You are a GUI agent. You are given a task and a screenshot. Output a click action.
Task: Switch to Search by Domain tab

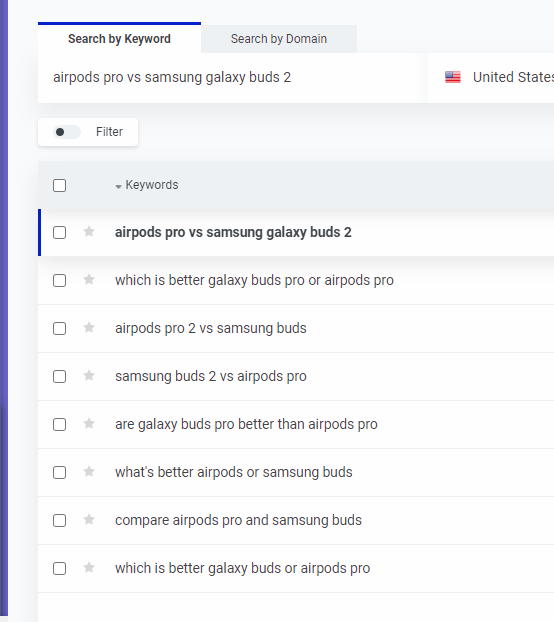click(x=279, y=39)
